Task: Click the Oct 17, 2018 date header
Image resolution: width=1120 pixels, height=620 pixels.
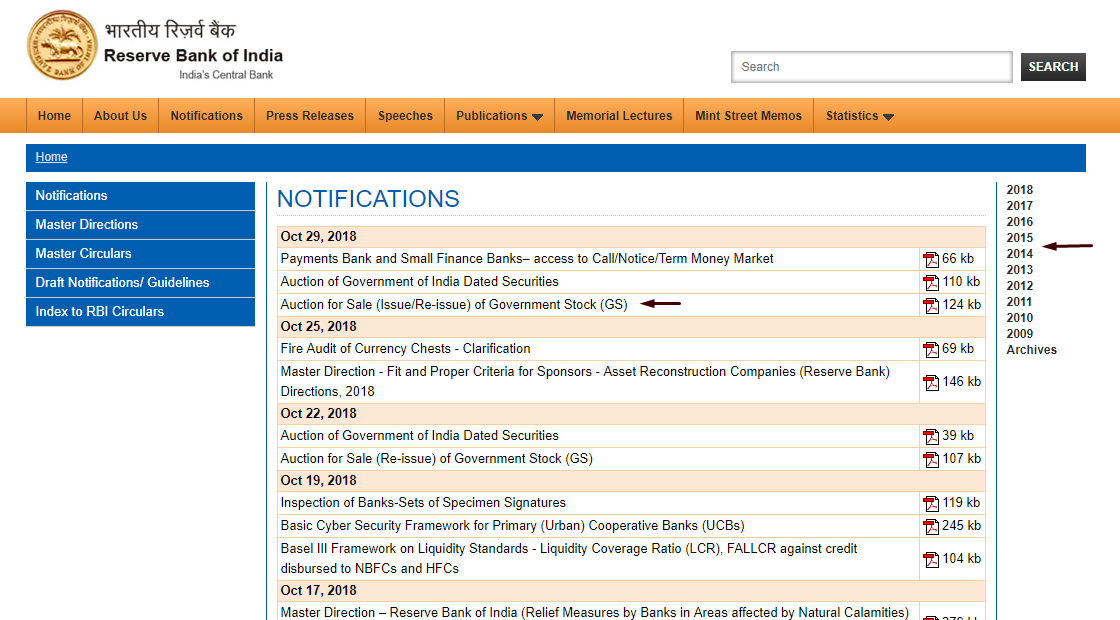Action: pos(319,591)
